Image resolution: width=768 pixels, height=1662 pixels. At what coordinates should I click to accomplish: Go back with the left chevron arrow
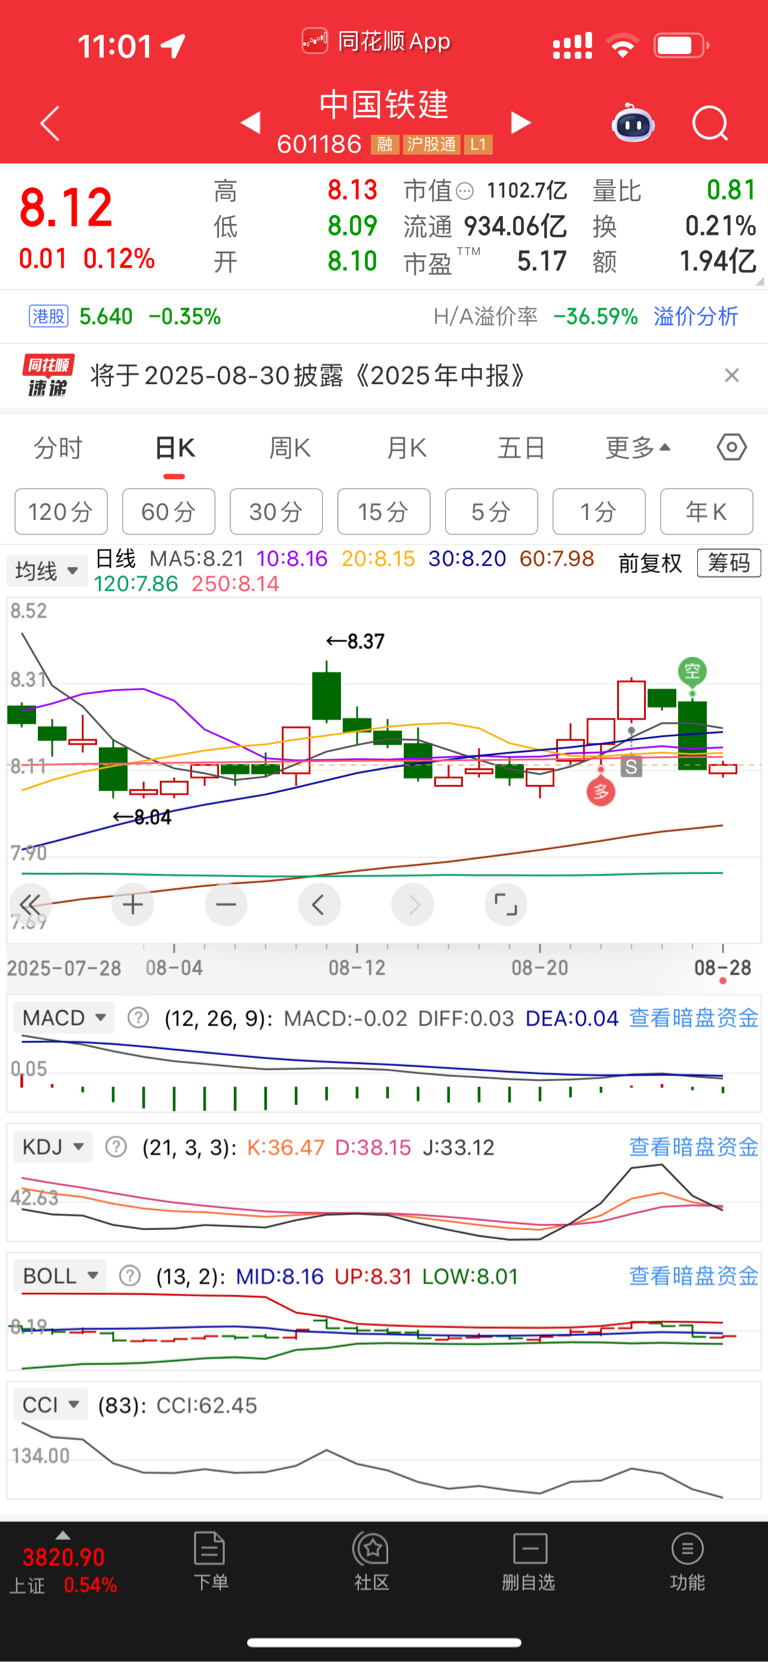coord(50,123)
